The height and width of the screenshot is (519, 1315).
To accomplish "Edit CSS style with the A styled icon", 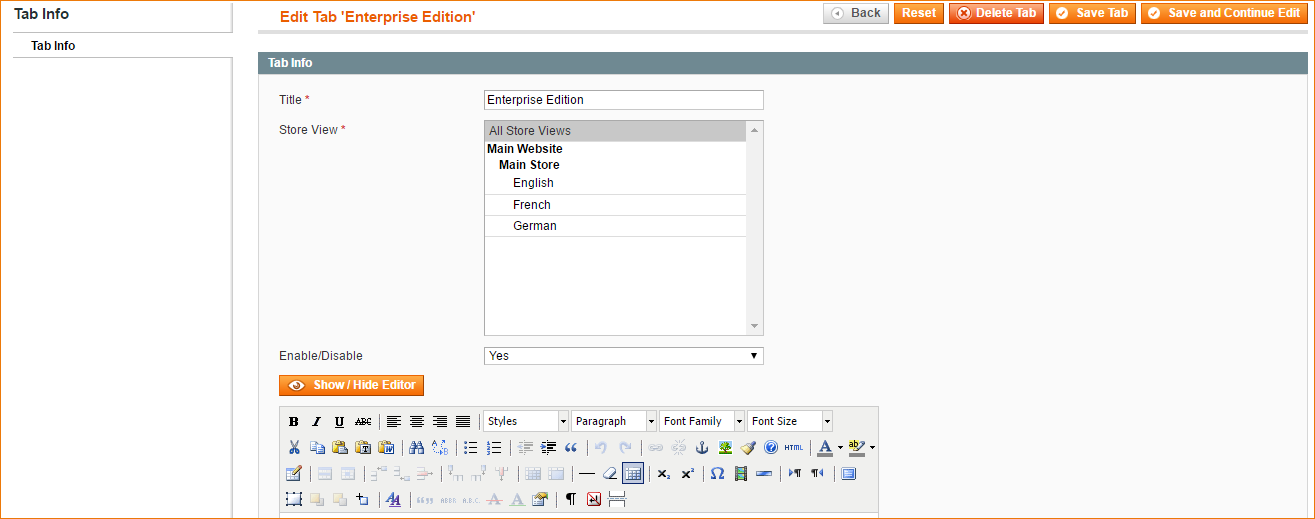I will 394,499.
